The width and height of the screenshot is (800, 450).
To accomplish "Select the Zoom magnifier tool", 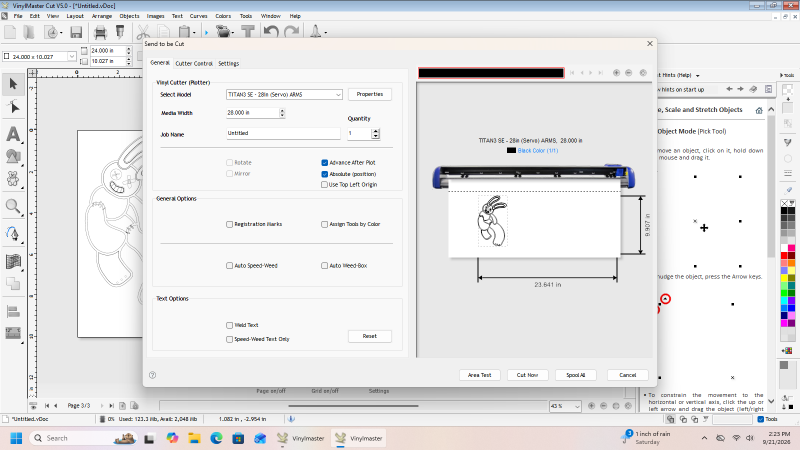I will pyautogui.click(x=13, y=206).
